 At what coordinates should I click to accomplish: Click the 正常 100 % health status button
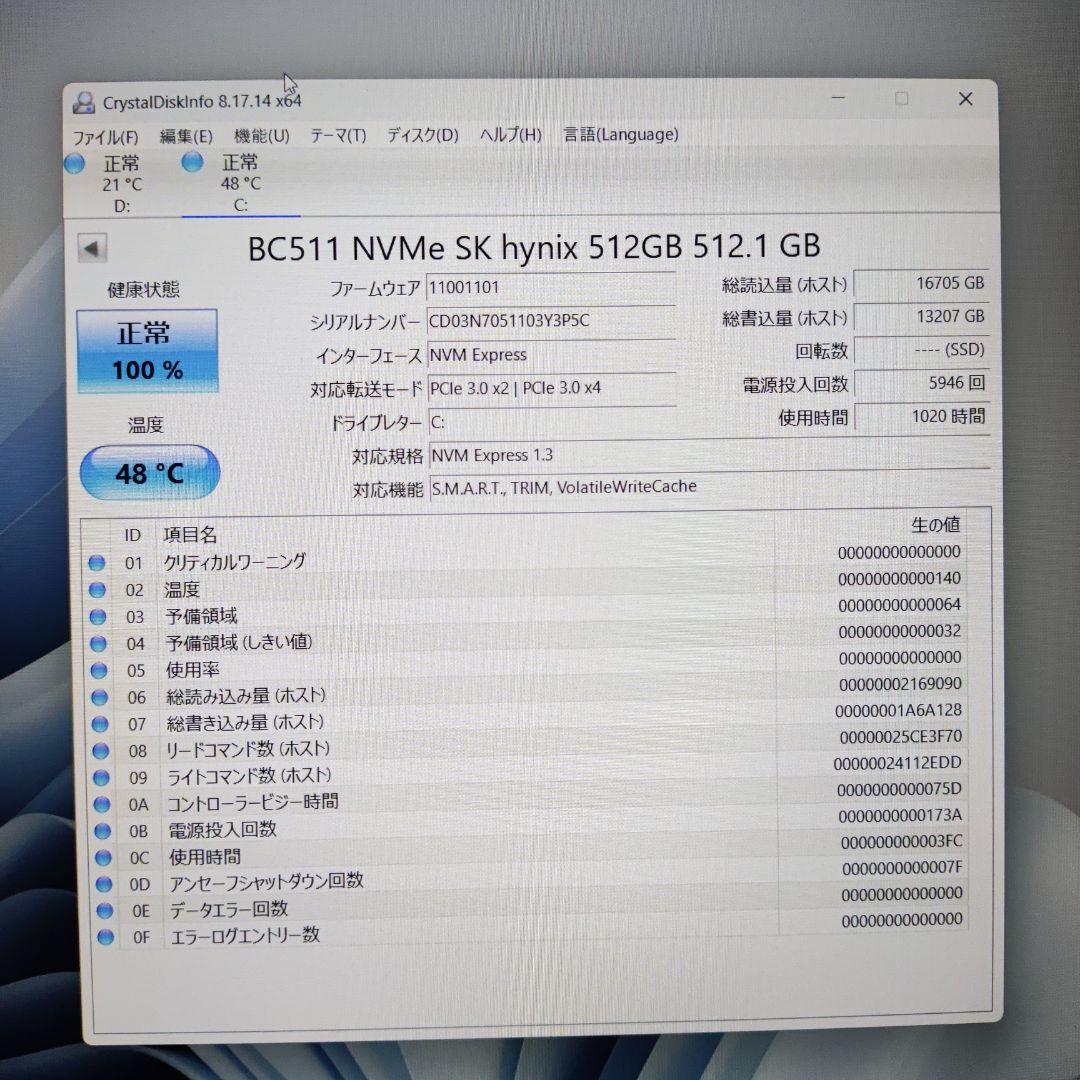click(x=147, y=351)
